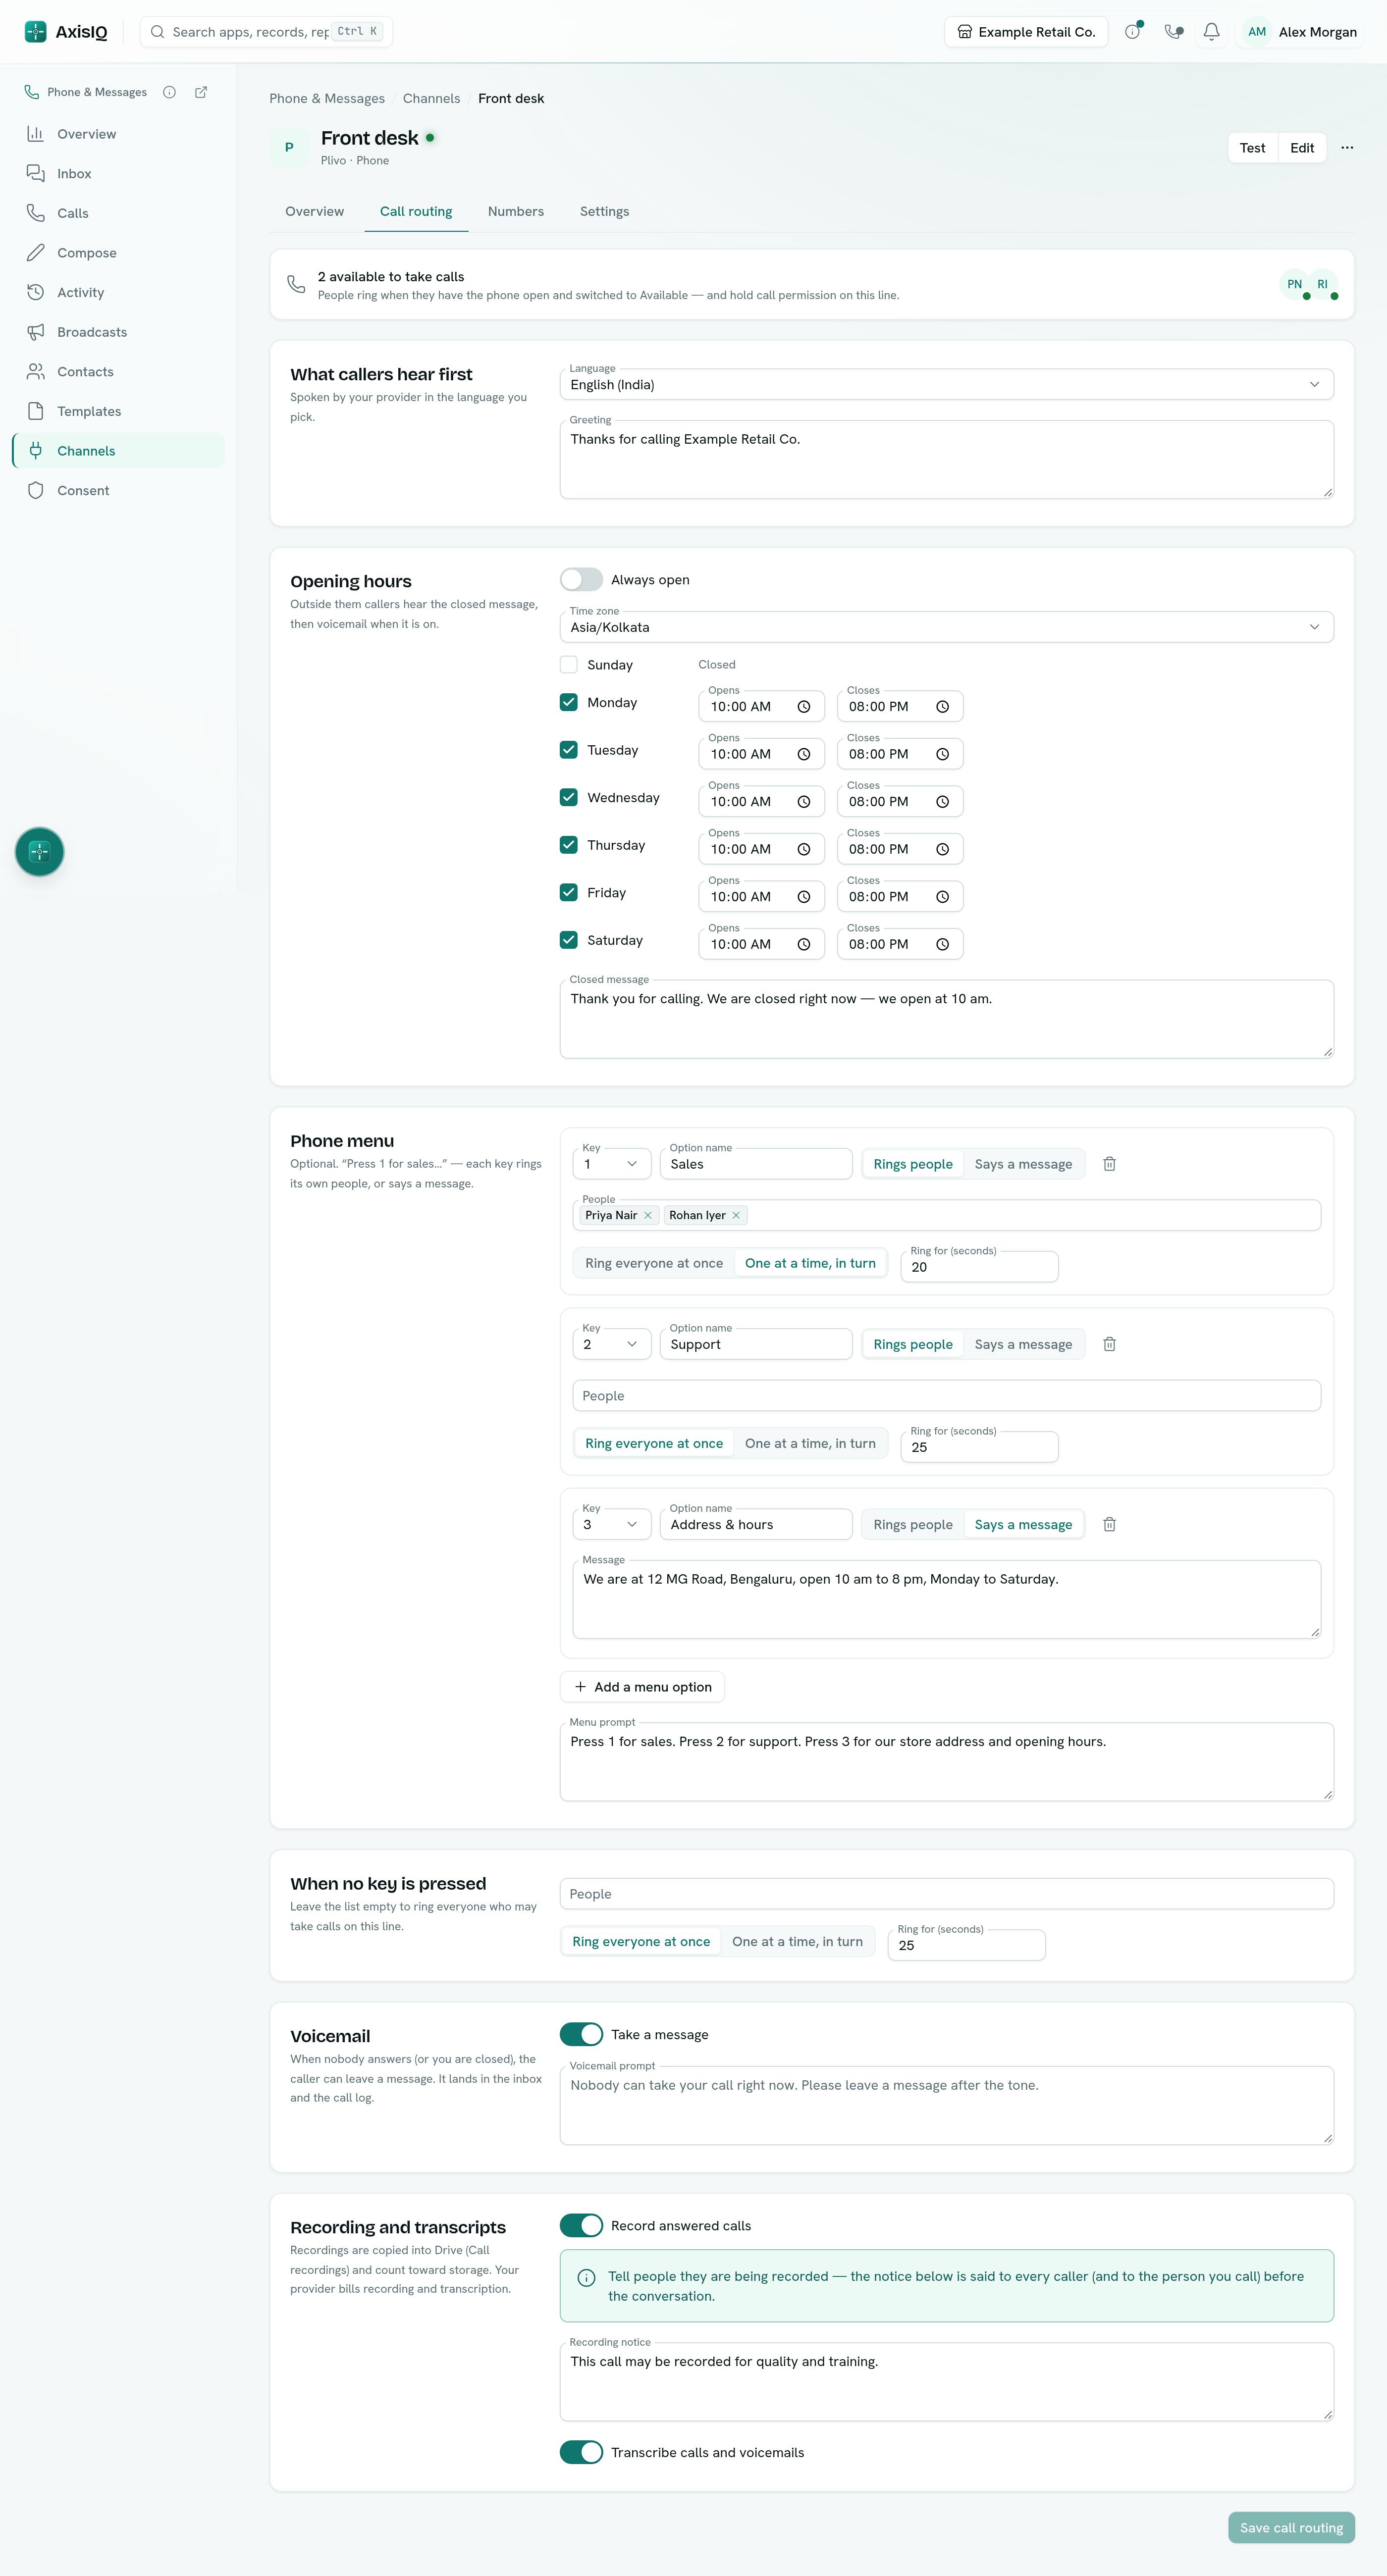This screenshot has height=2576, width=1387.
Task: Click the Menu prompt text area
Action: (x=946, y=1761)
